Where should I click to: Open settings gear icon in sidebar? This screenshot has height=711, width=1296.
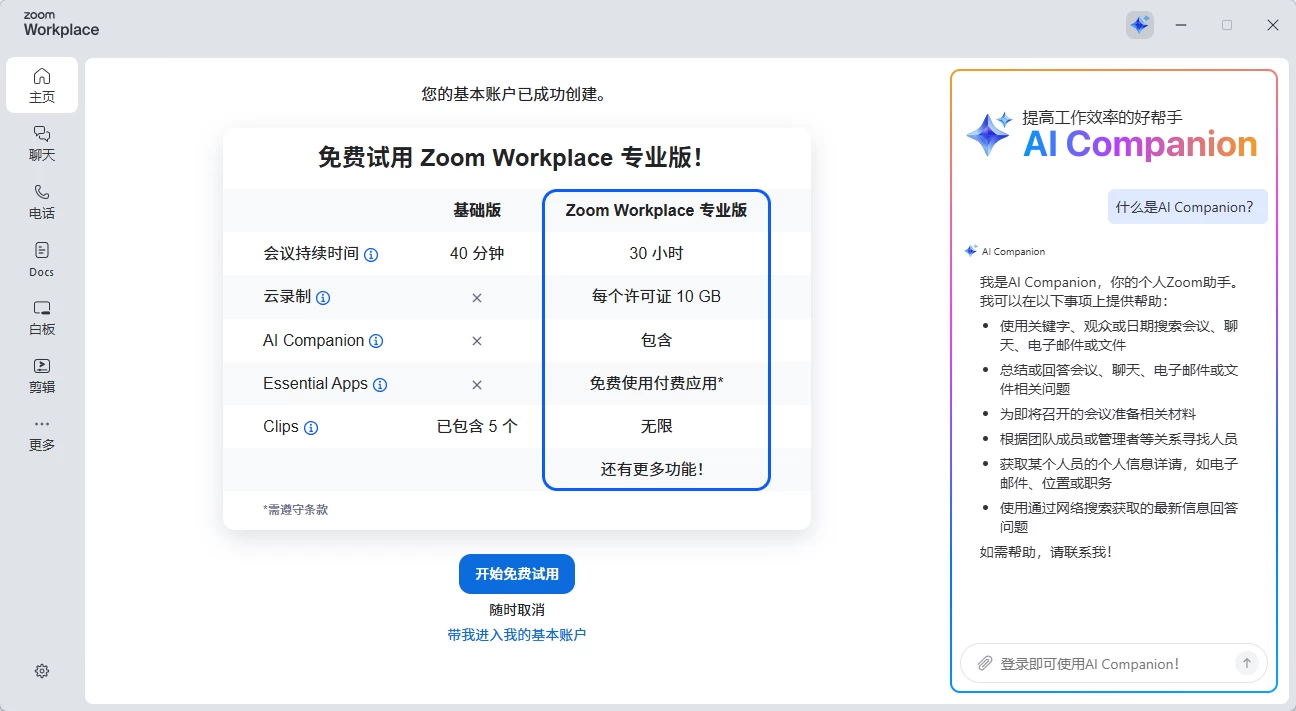pos(42,671)
